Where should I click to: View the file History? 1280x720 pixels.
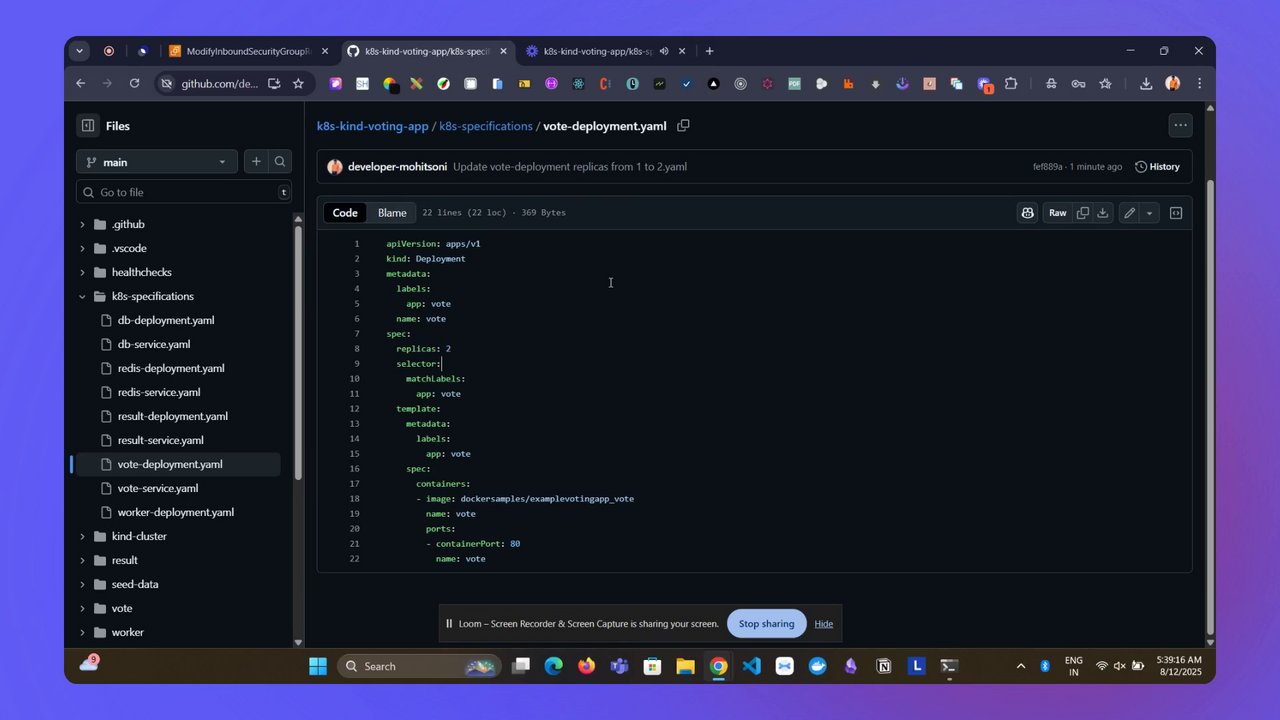click(1157, 167)
